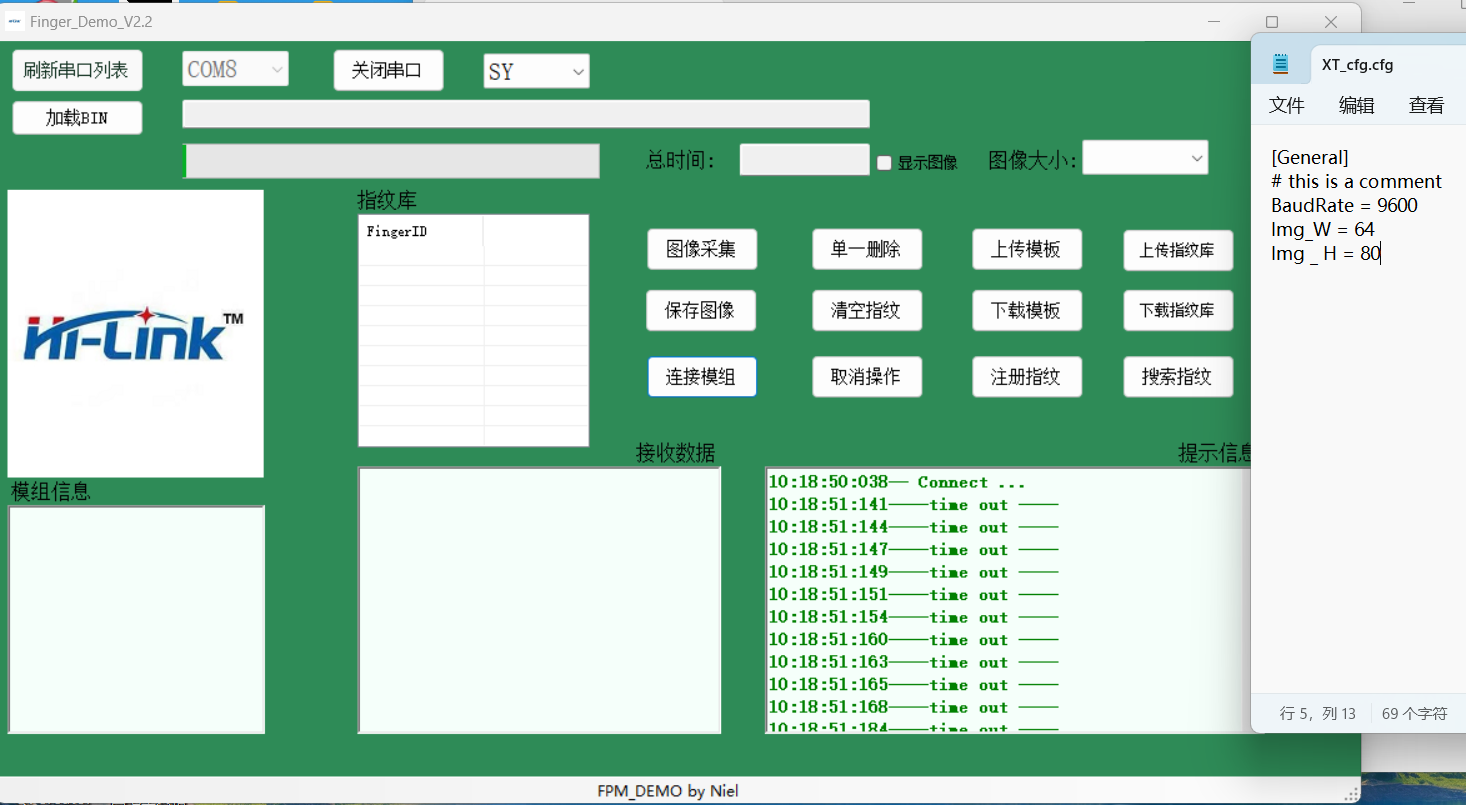Open the COM8 serial port dropdown
Image resolution: width=1466 pixels, height=805 pixels.
coord(236,70)
